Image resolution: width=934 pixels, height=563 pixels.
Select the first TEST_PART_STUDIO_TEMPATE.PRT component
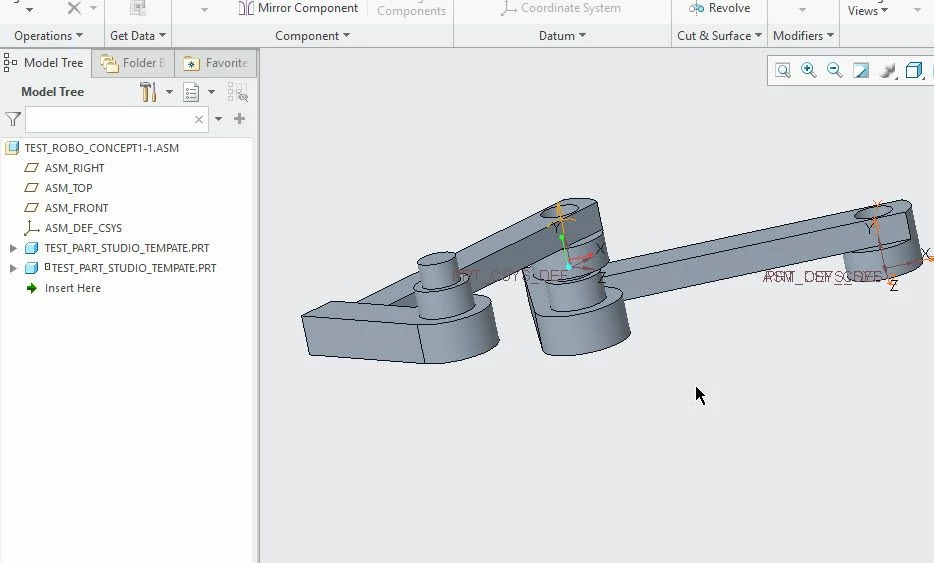tap(126, 248)
